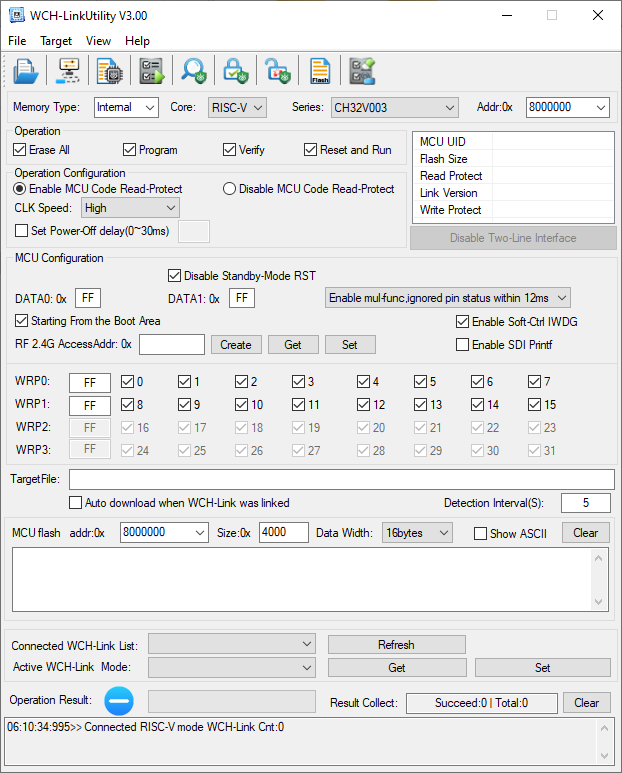Screen dimensions: 622x773
Task: Click Get next to RF AccessAddr
Action: [293, 345]
